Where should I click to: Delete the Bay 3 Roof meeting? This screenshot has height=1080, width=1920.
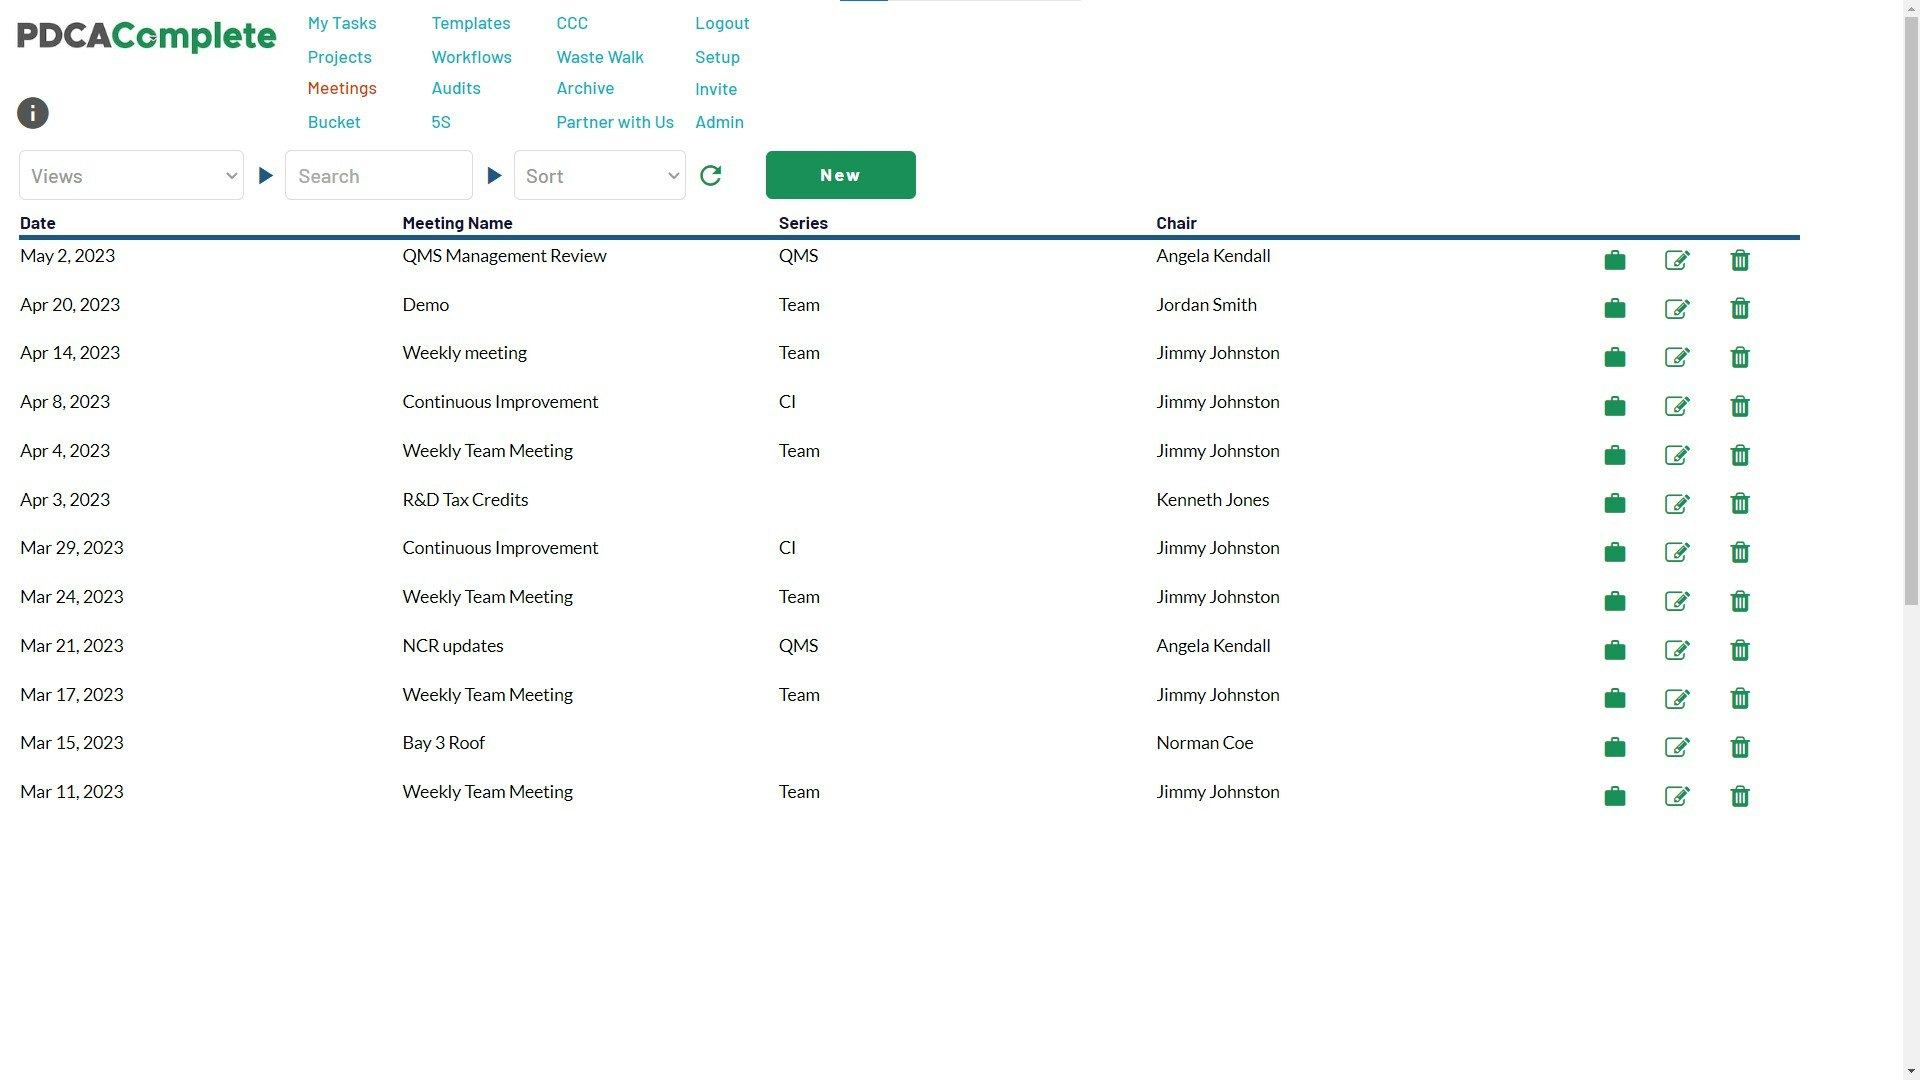[1740, 747]
